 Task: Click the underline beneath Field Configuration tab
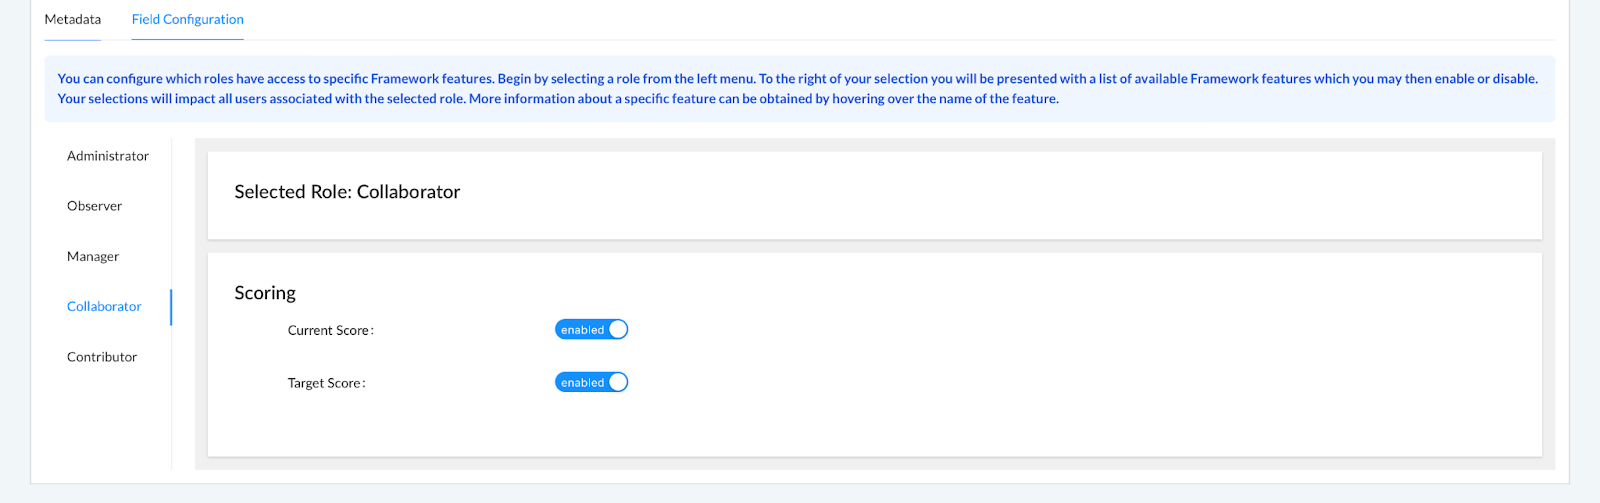coord(188,40)
